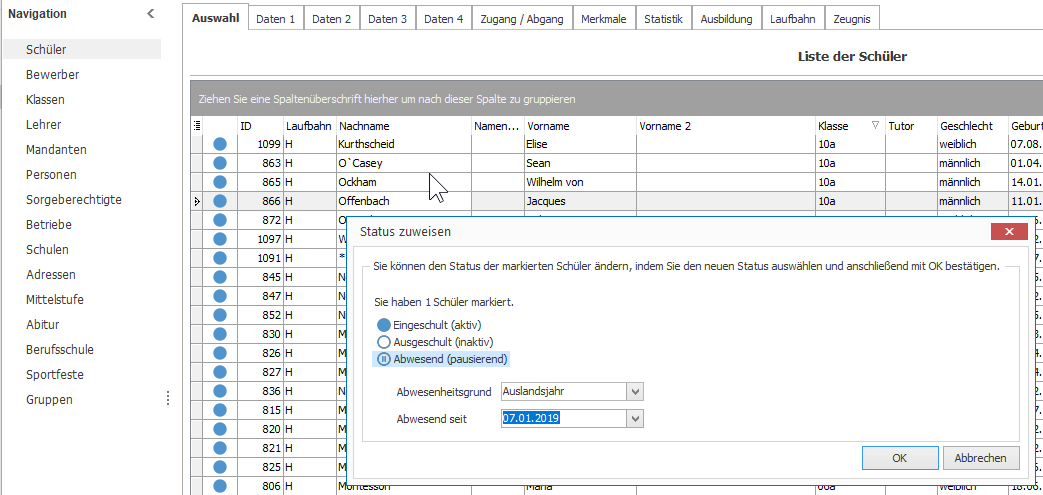Click the row indicator arrow for Offenbach

(196, 201)
